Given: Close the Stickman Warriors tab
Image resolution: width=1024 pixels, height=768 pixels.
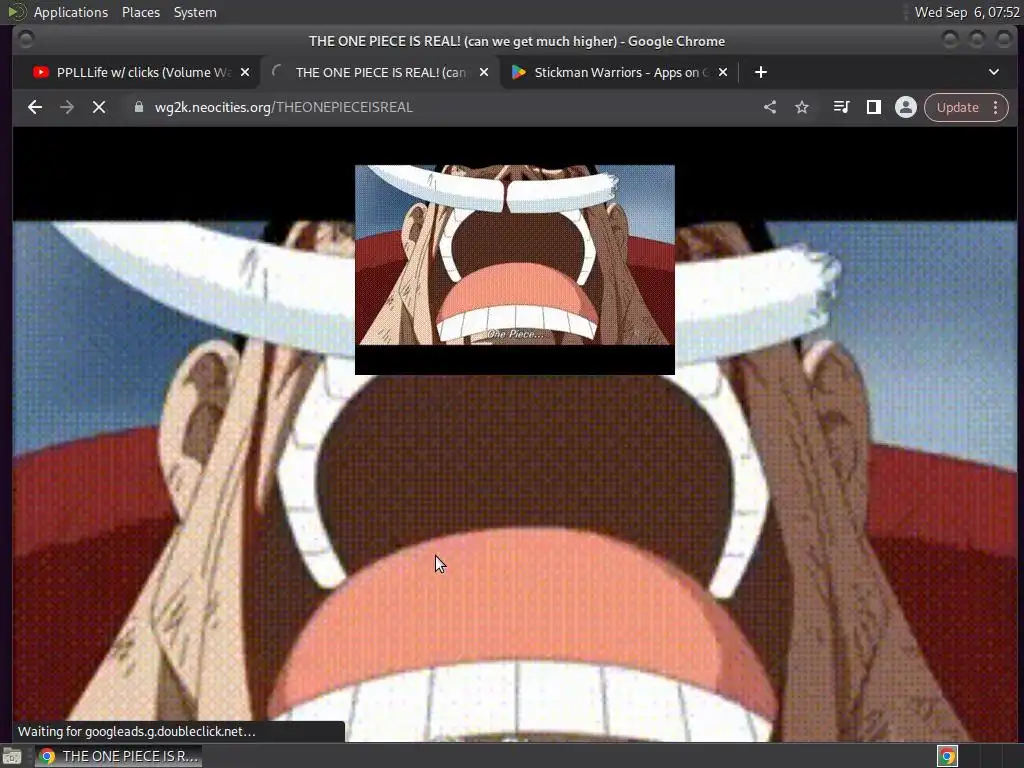Looking at the screenshot, I should pyautogui.click(x=723, y=72).
